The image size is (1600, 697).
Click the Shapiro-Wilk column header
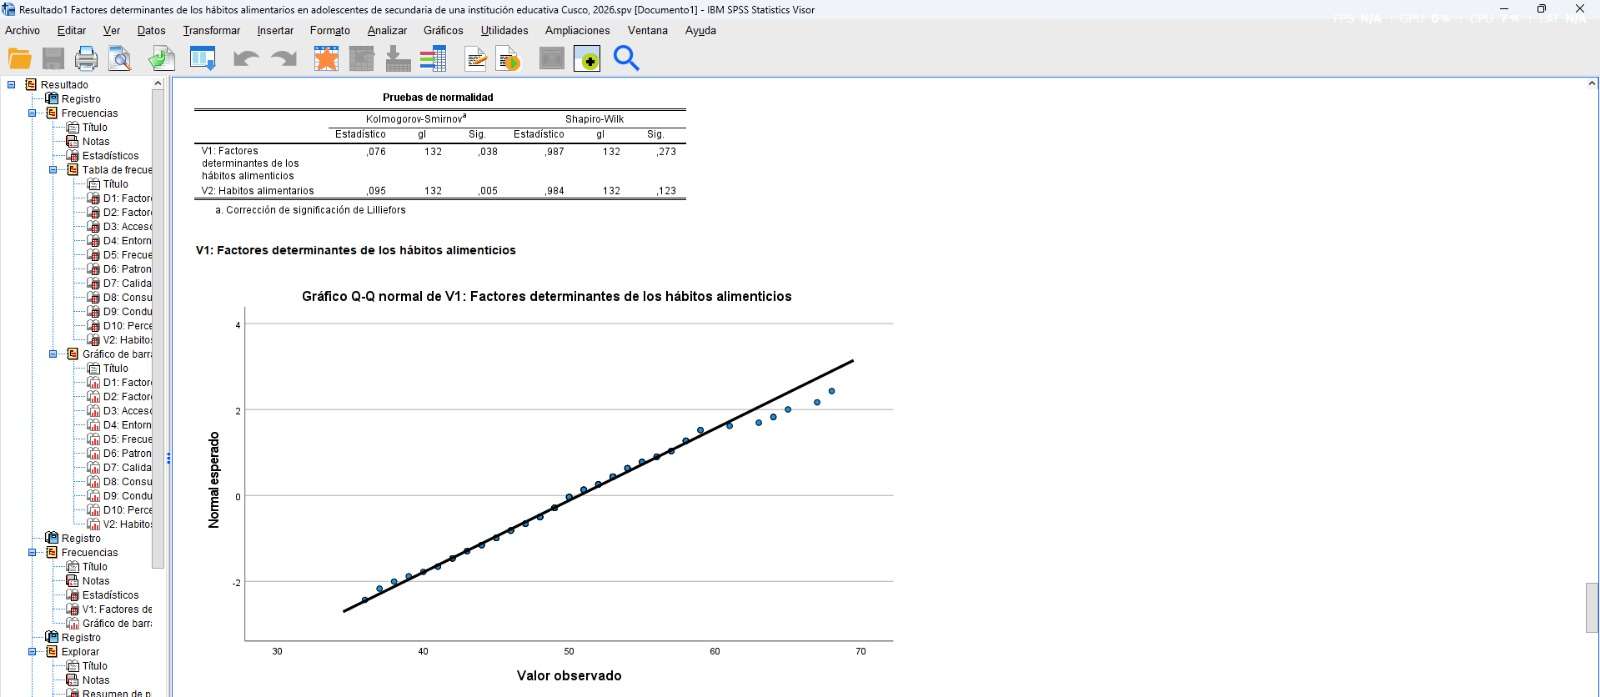pos(594,119)
